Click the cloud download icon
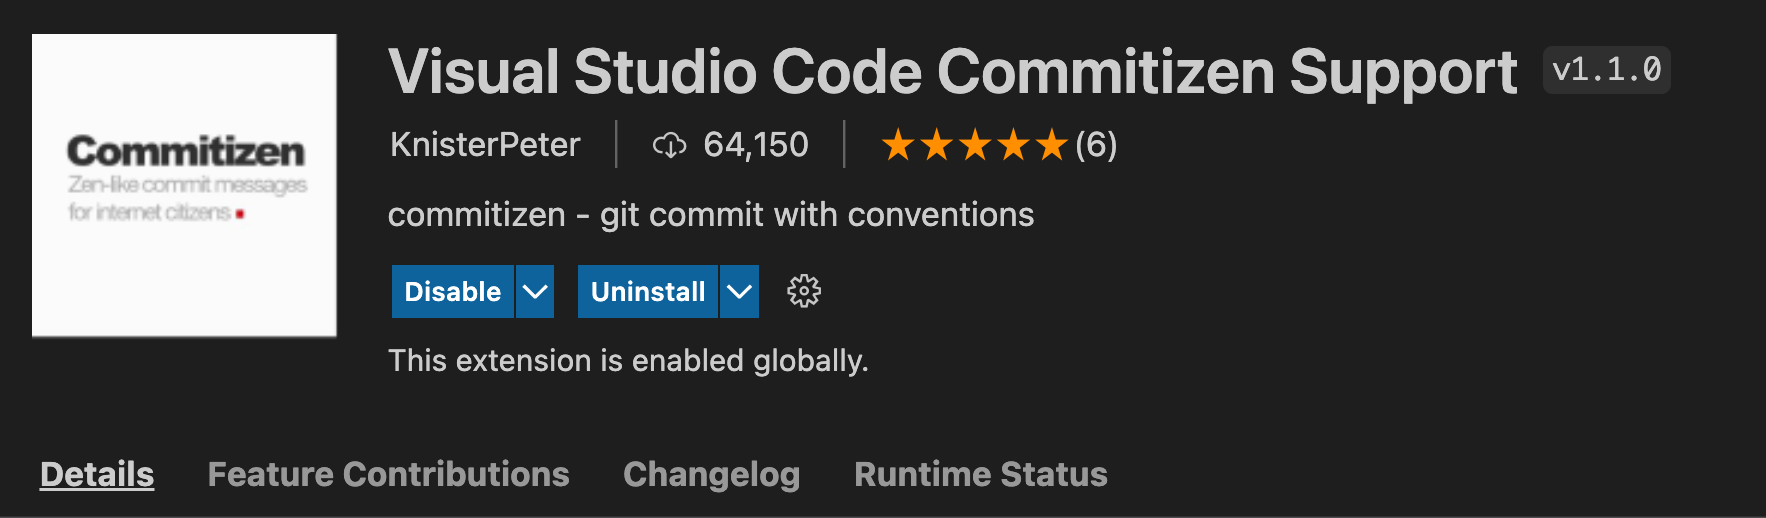 (x=669, y=146)
